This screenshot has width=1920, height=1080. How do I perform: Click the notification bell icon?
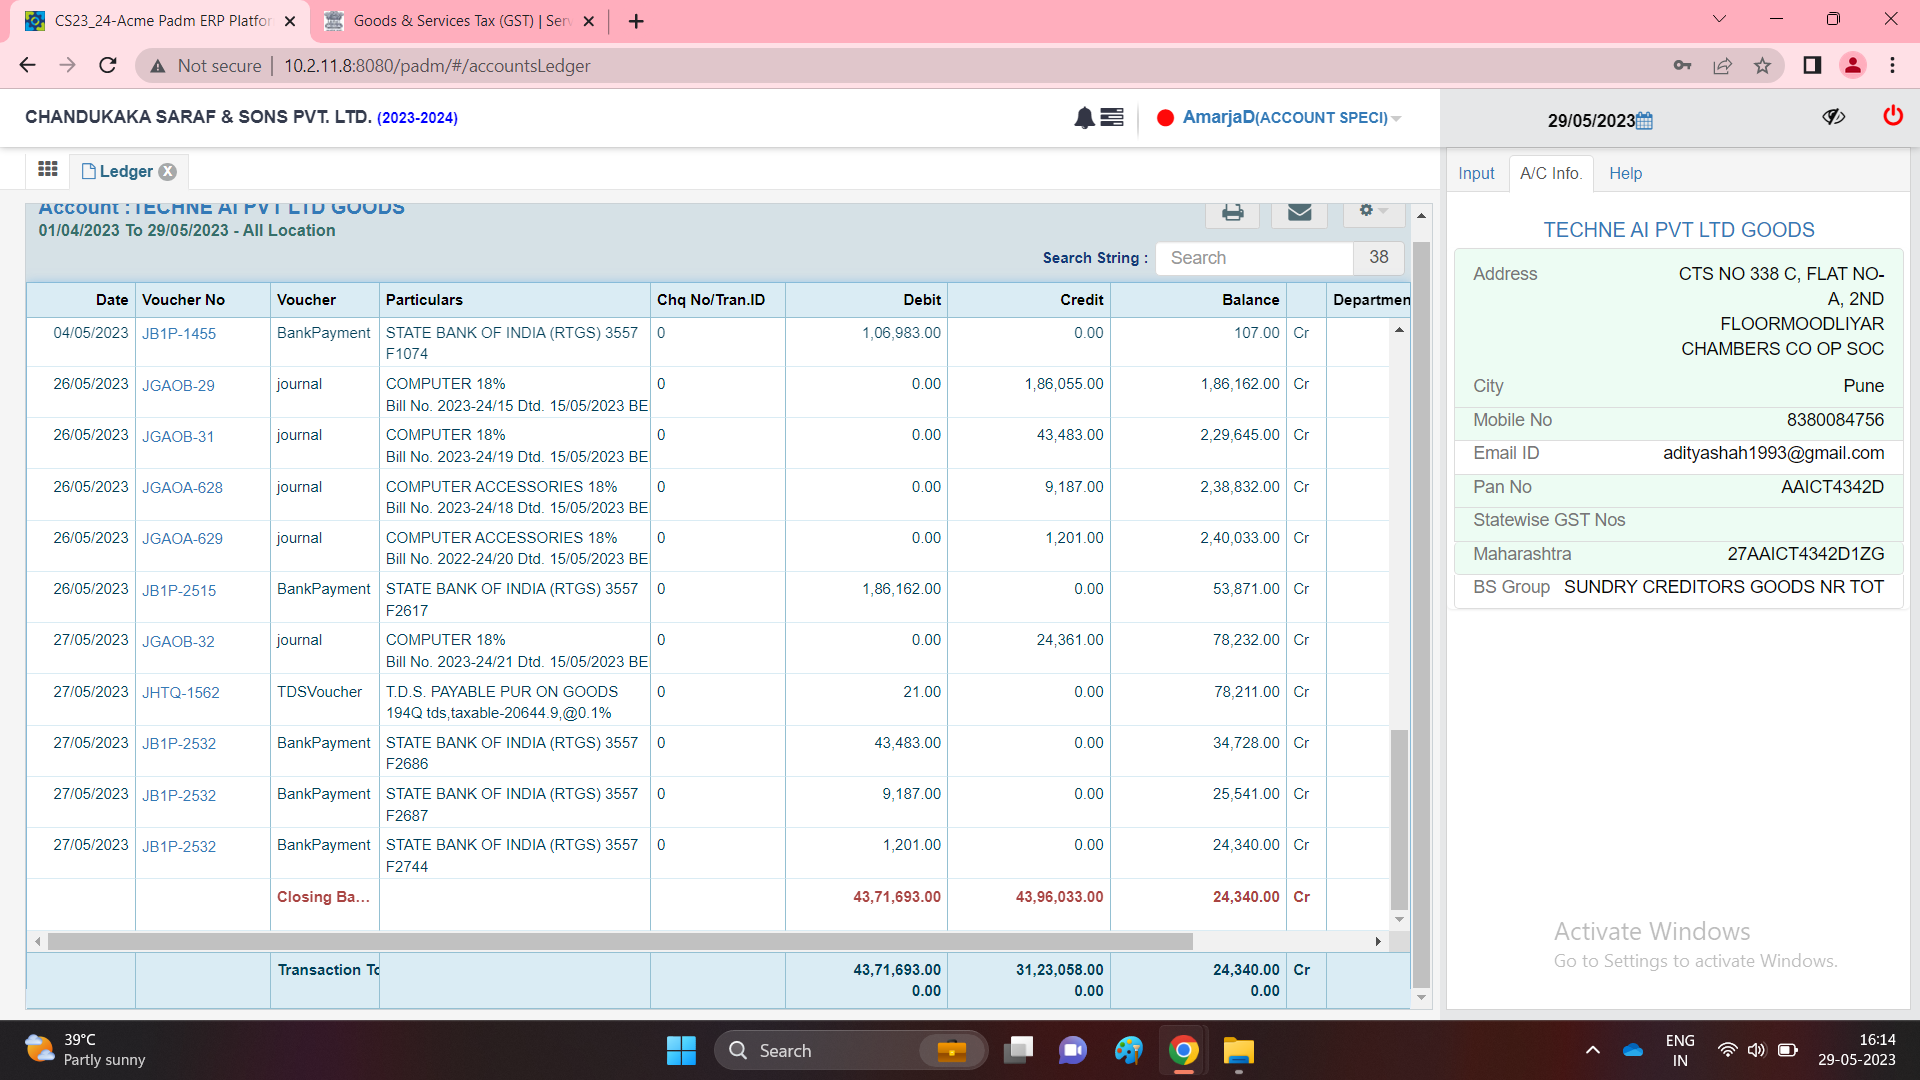coord(1084,118)
